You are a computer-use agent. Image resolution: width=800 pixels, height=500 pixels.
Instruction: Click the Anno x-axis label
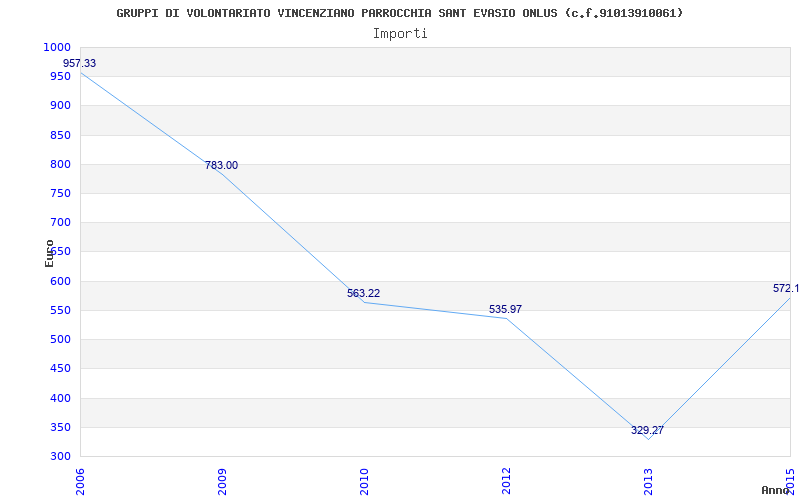click(775, 490)
